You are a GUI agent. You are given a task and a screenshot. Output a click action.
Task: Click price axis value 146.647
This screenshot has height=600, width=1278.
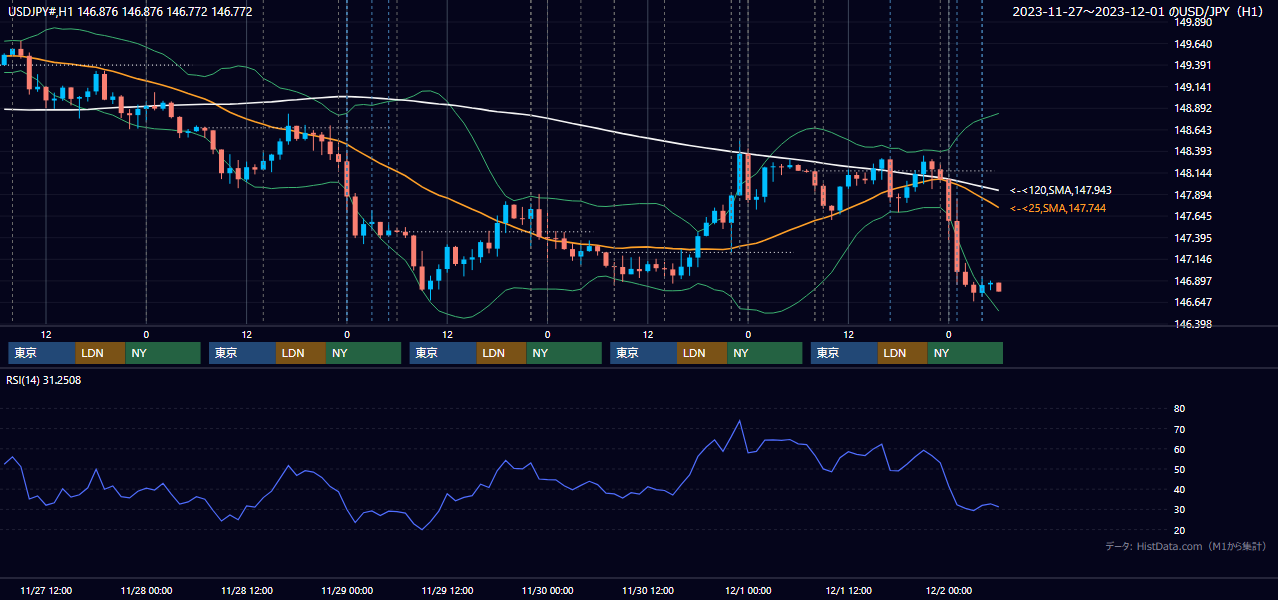1193,302
